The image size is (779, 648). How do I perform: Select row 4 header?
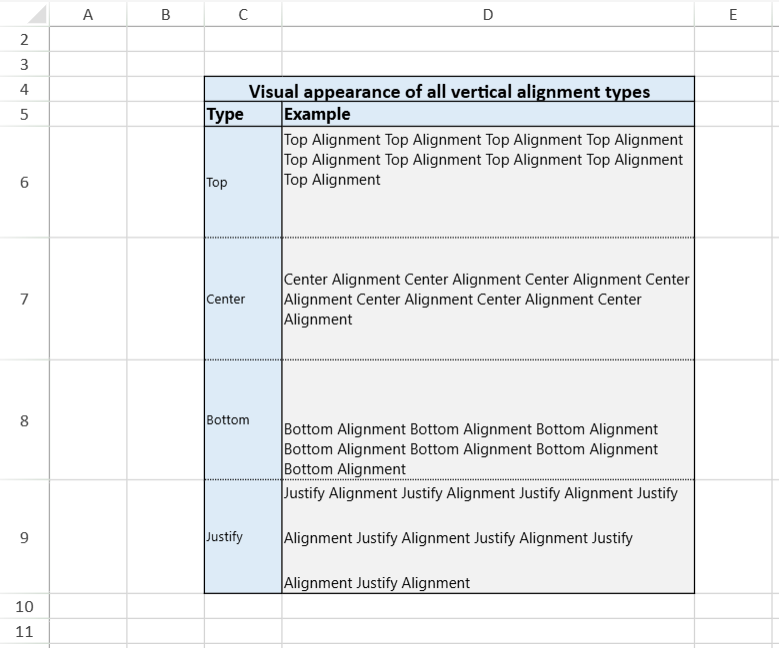[x=24, y=89]
